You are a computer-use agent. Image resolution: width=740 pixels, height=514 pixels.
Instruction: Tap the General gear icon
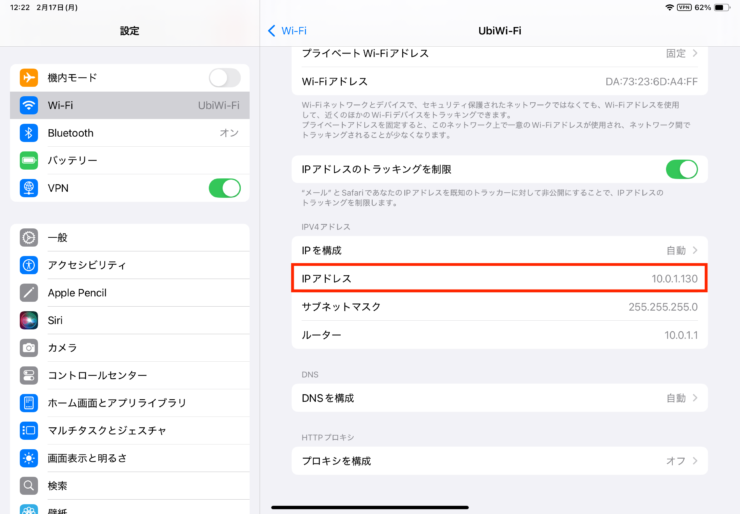pos(29,237)
